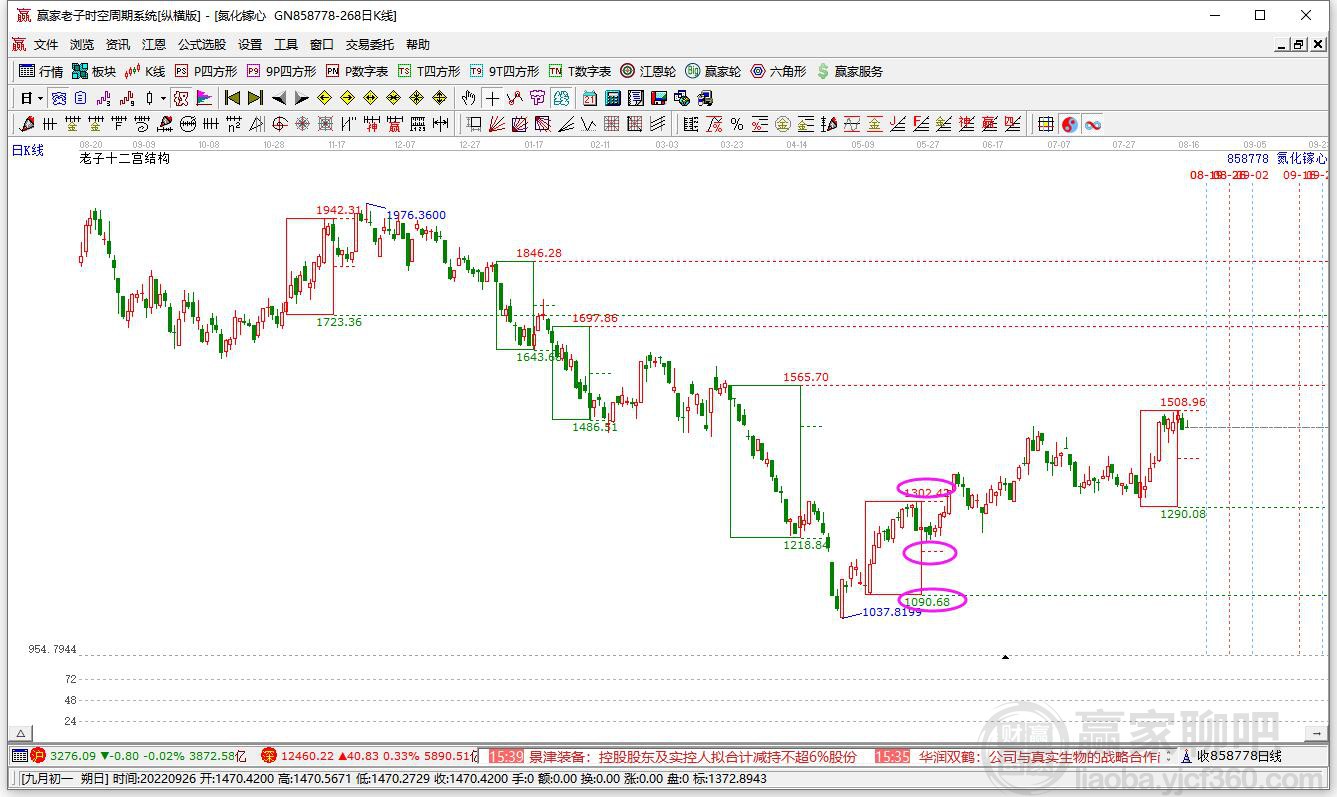The image size is (1337, 797).
Task: Launch the 赢家轮 wheel tool
Action: [713, 71]
